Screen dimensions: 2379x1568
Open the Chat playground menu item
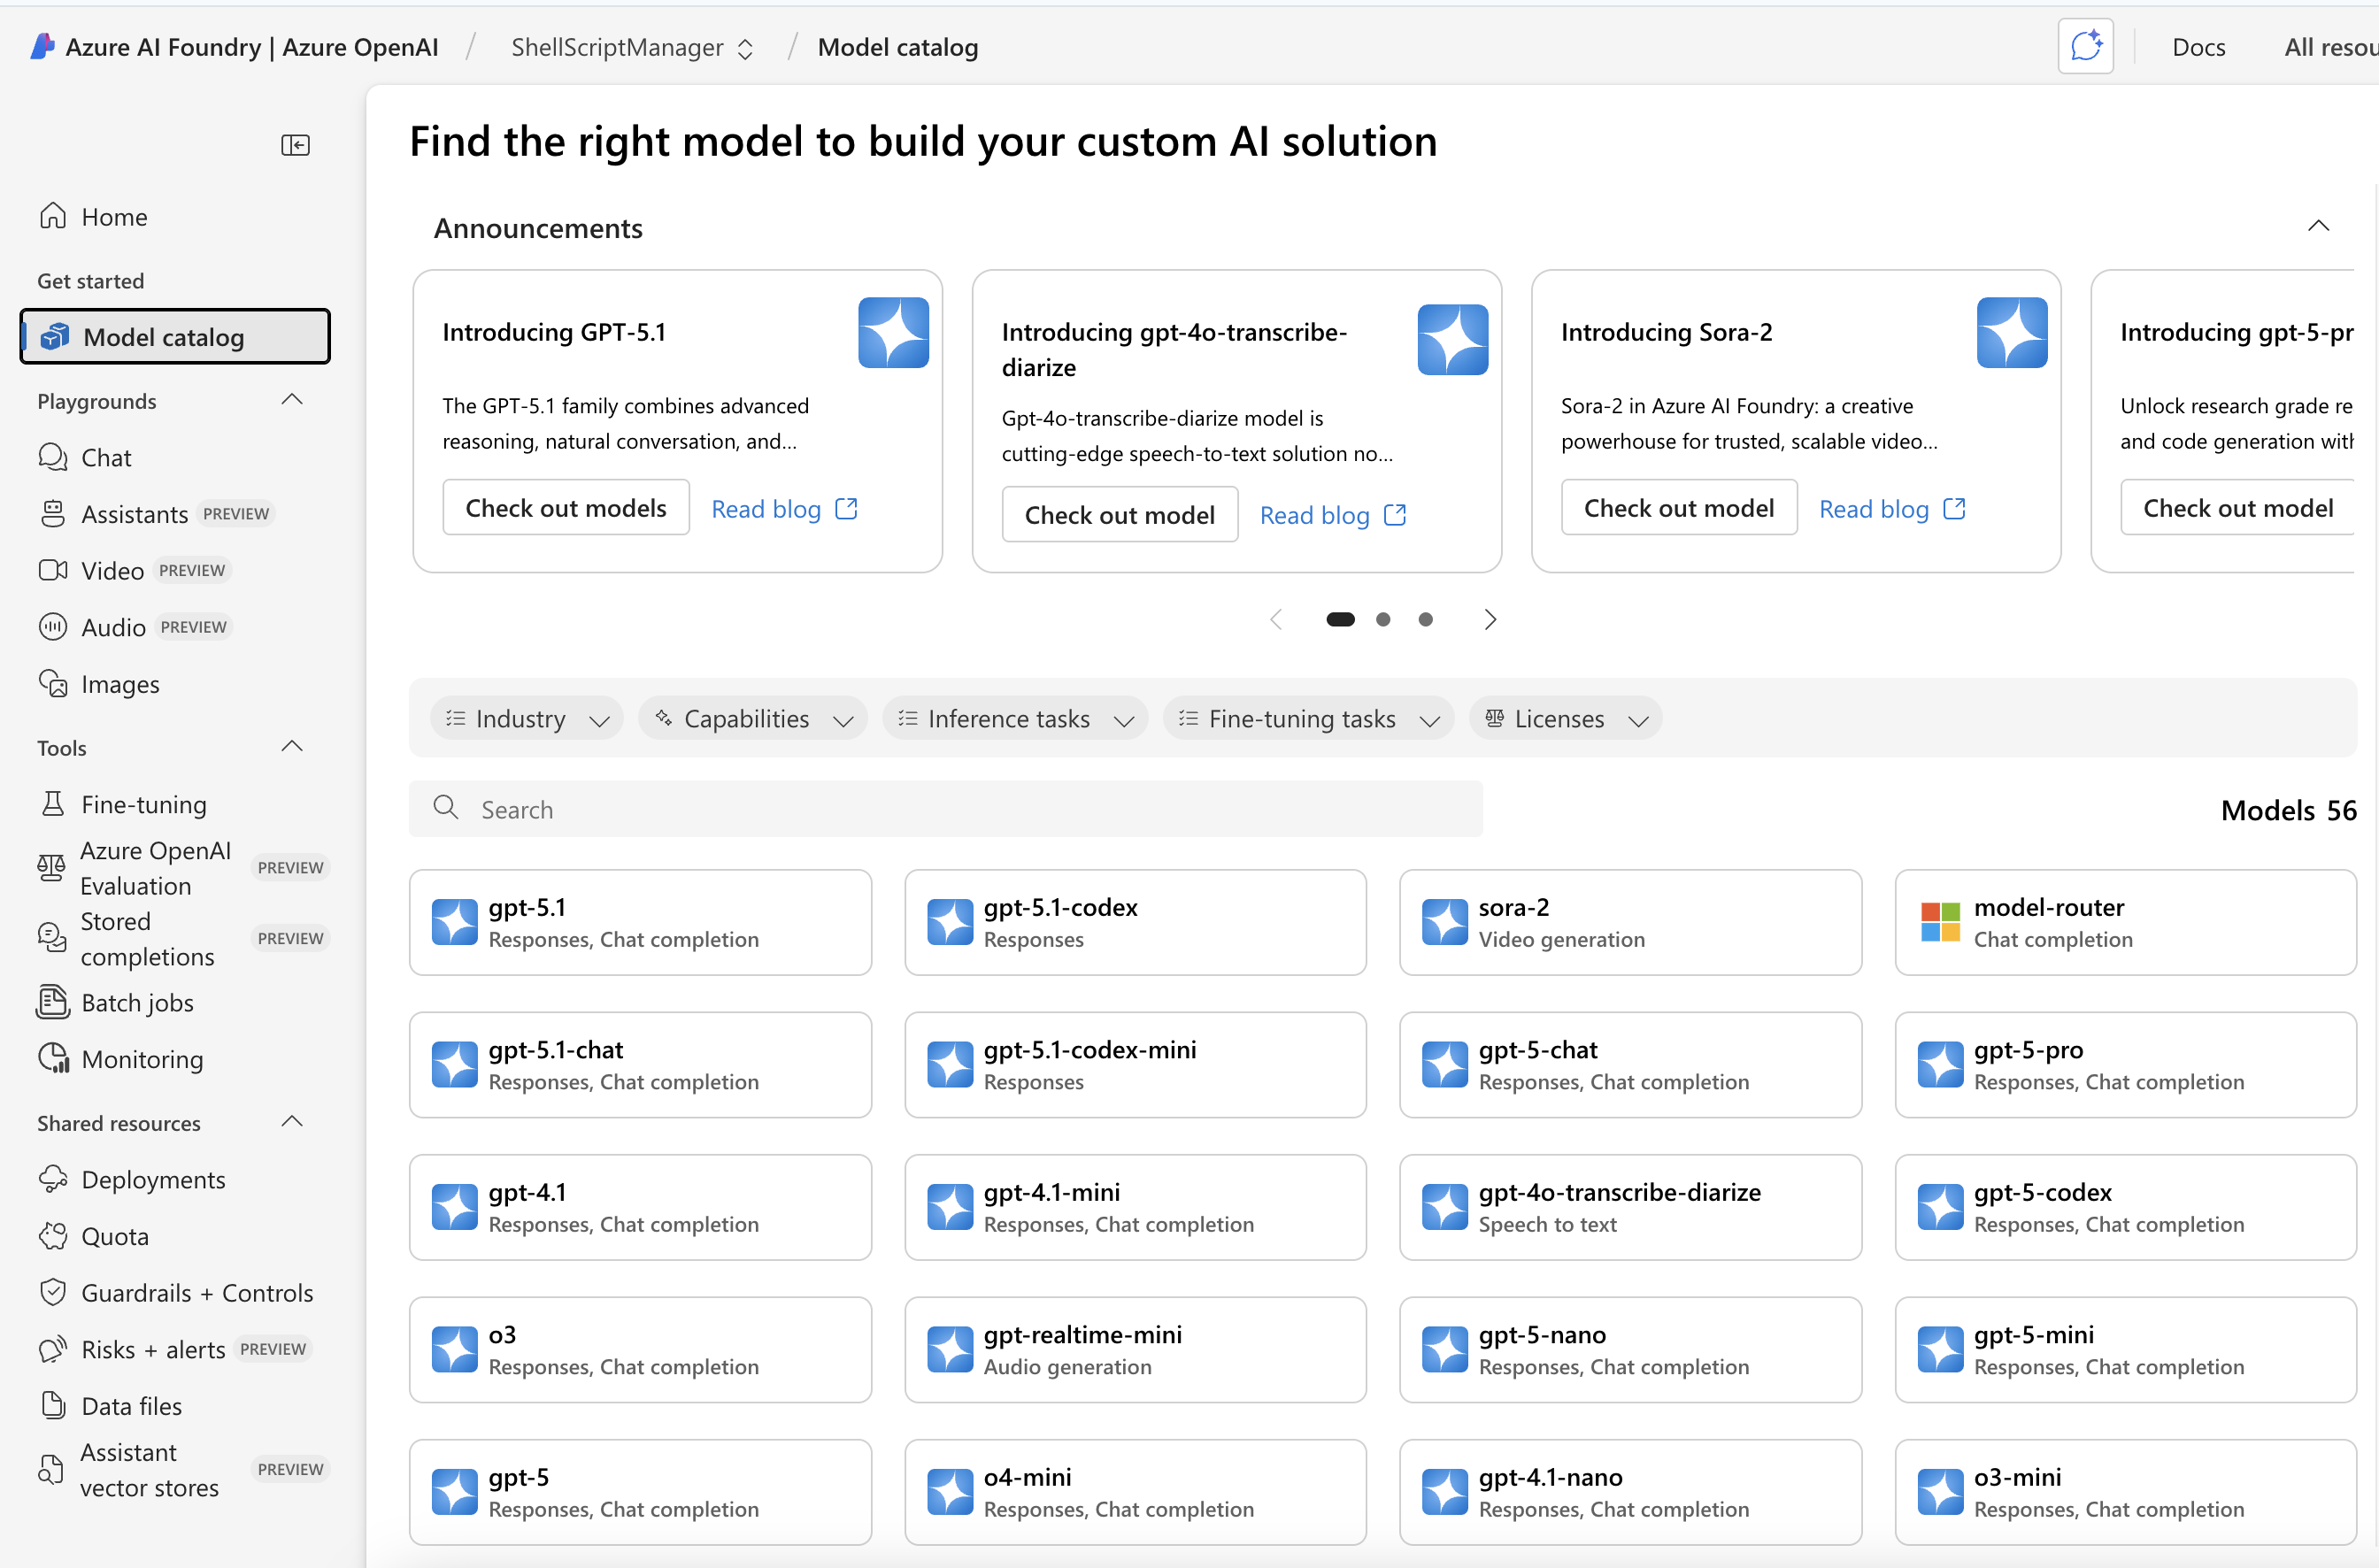tap(106, 458)
